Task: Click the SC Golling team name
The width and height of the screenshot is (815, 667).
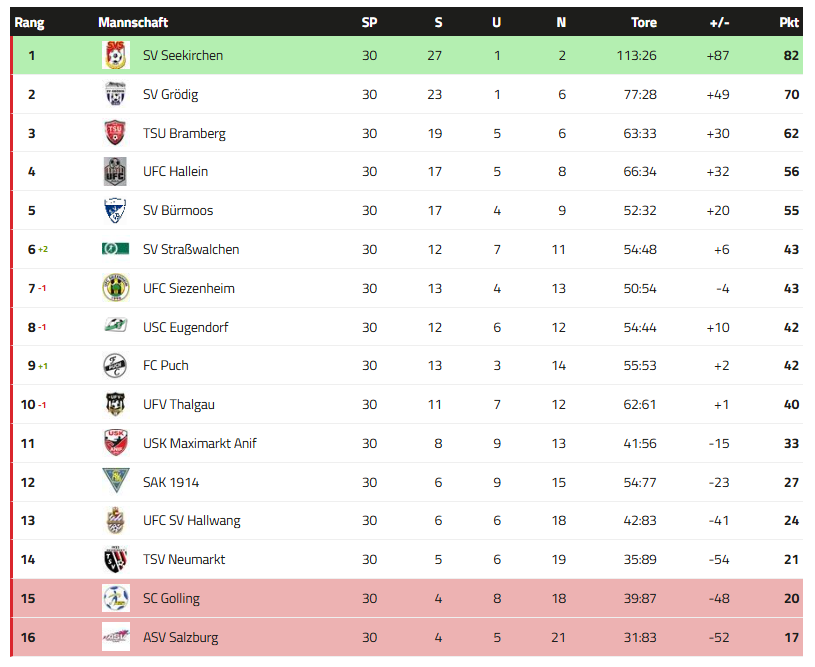Action: pos(171,598)
